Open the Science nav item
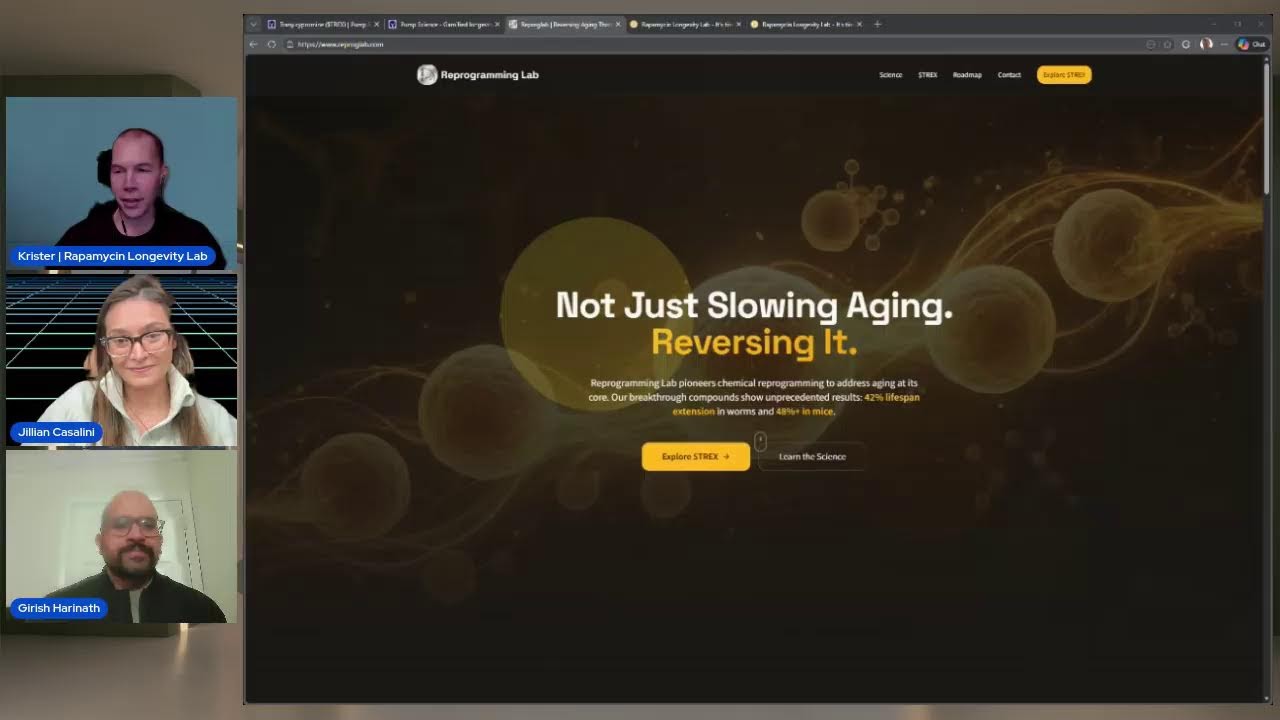Screen dimensions: 1280x720 tap(890, 75)
